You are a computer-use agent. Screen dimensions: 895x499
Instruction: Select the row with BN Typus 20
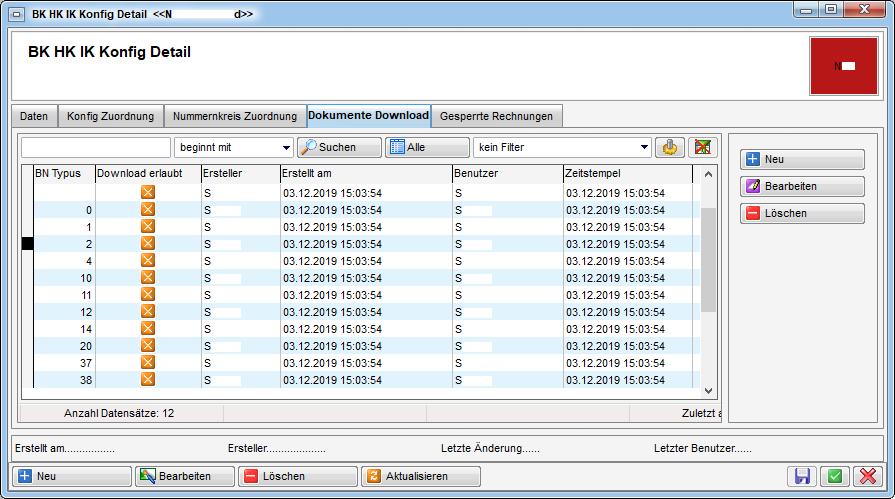pyautogui.click(x=366, y=346)
